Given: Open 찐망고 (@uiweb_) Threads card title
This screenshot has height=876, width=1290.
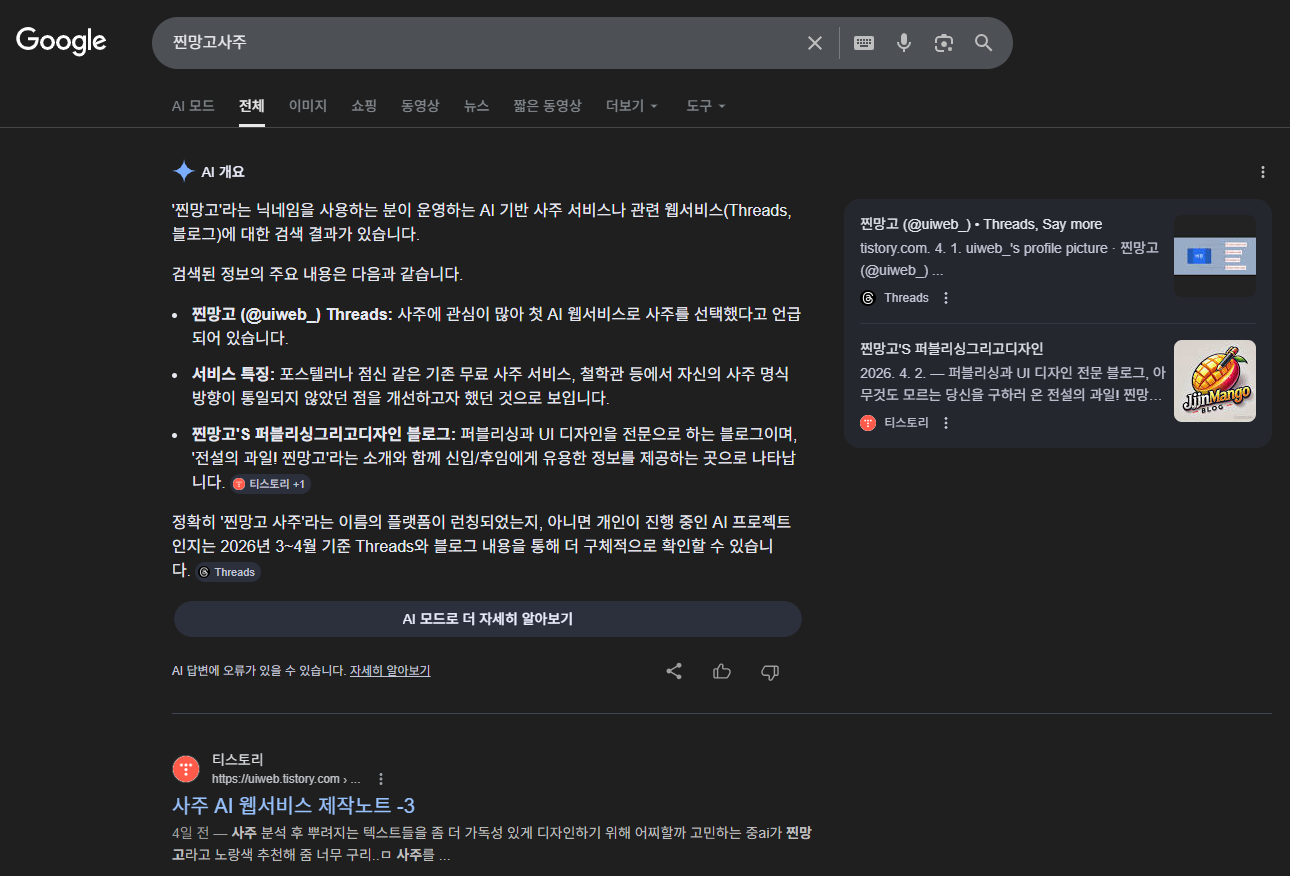Looking at the screenshot, I should (x=981, y=224).
